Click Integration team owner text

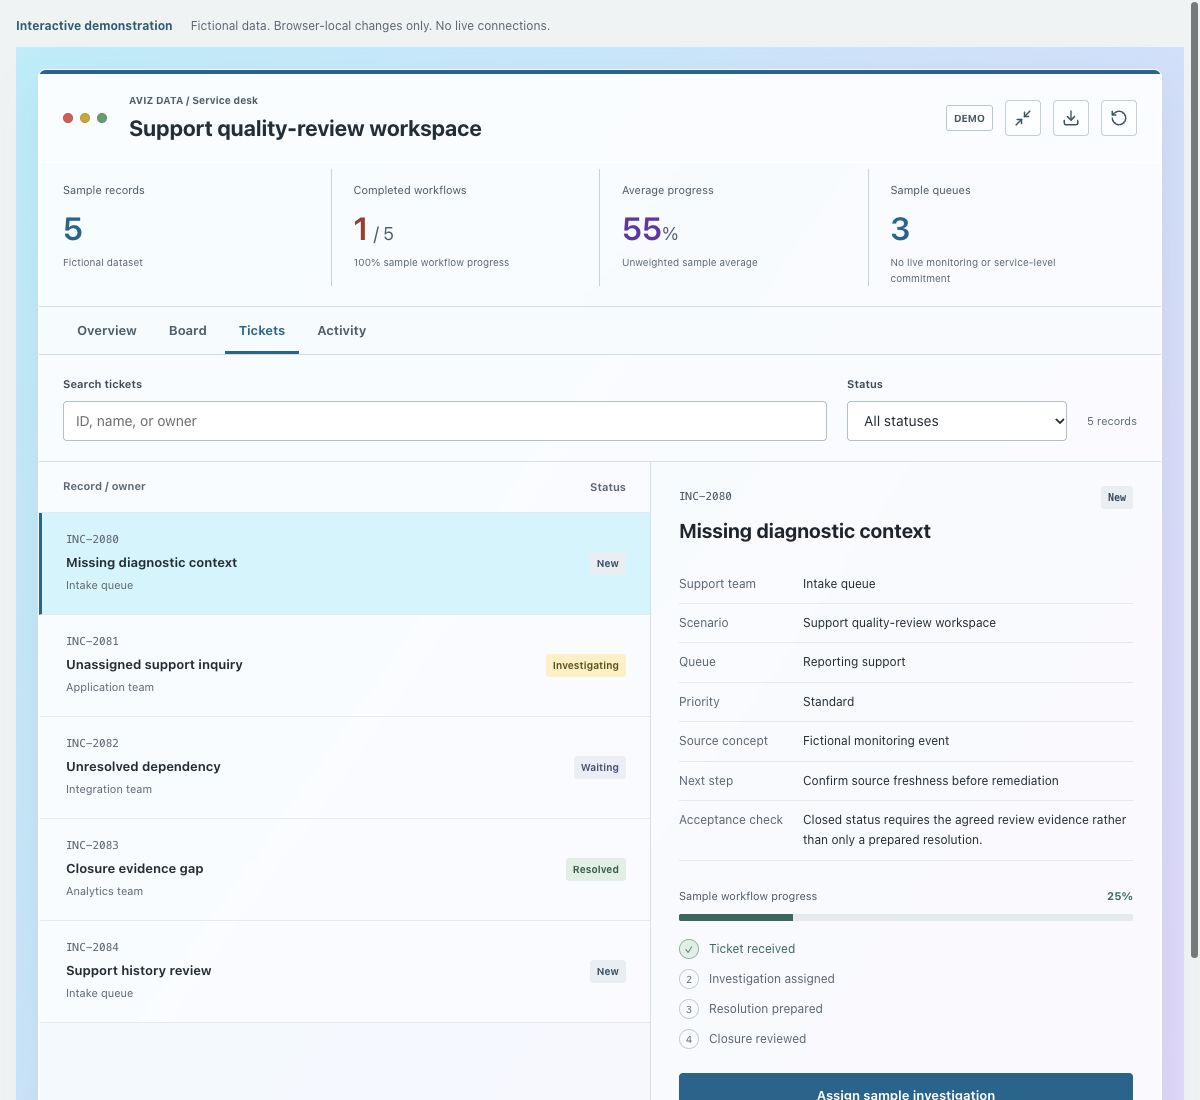(109, 789)
